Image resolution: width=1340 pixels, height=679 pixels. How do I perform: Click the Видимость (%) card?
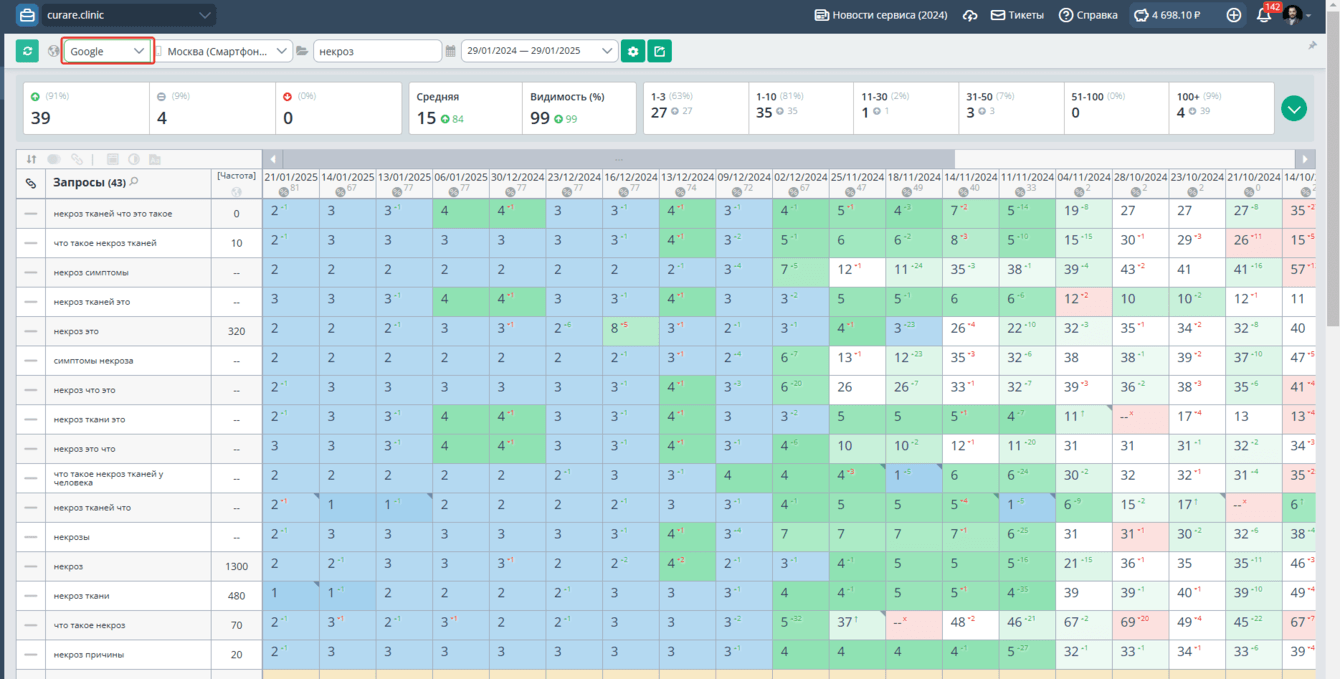pos(579,108)
